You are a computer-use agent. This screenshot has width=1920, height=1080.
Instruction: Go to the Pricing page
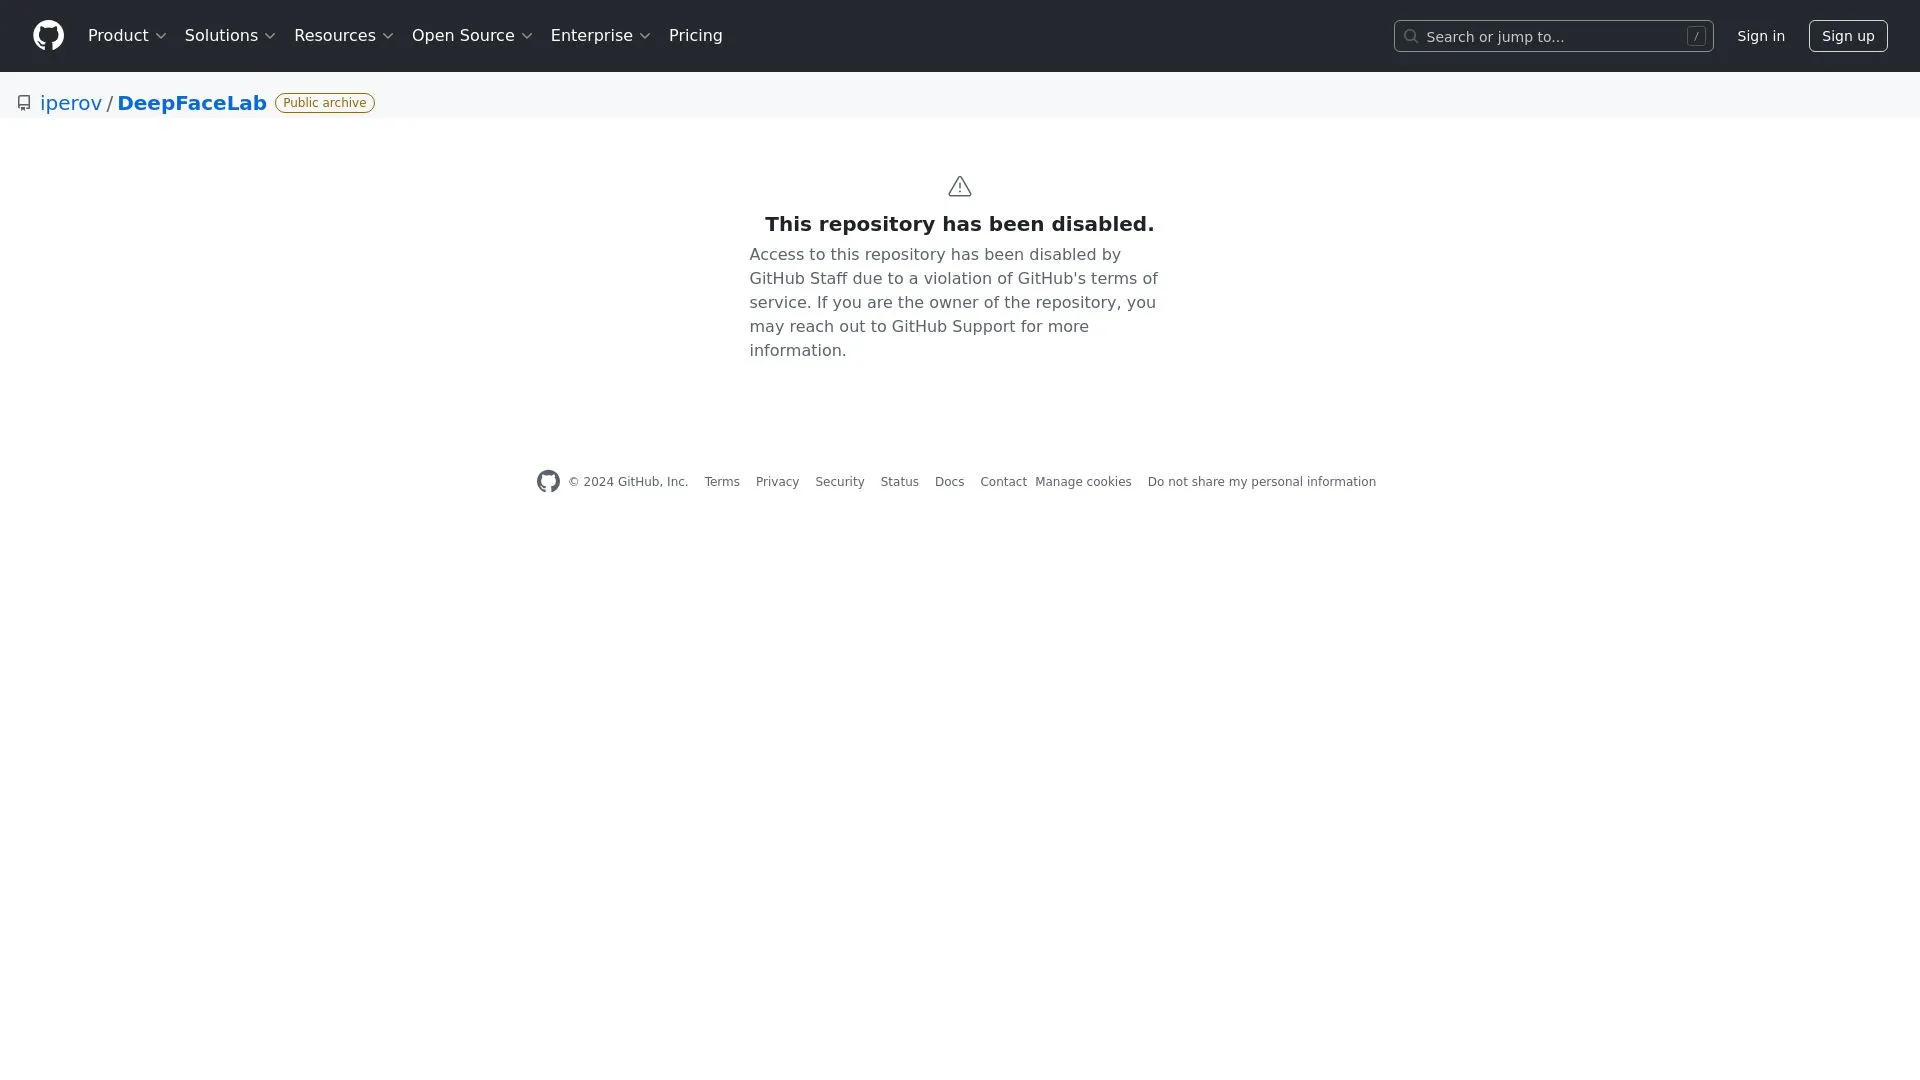[x=695, y=36]
